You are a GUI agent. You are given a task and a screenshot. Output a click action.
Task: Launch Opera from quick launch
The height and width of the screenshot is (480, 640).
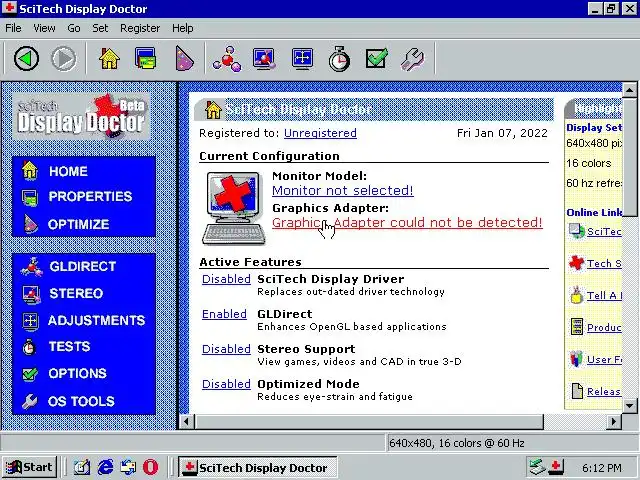(x=150, y=467)
